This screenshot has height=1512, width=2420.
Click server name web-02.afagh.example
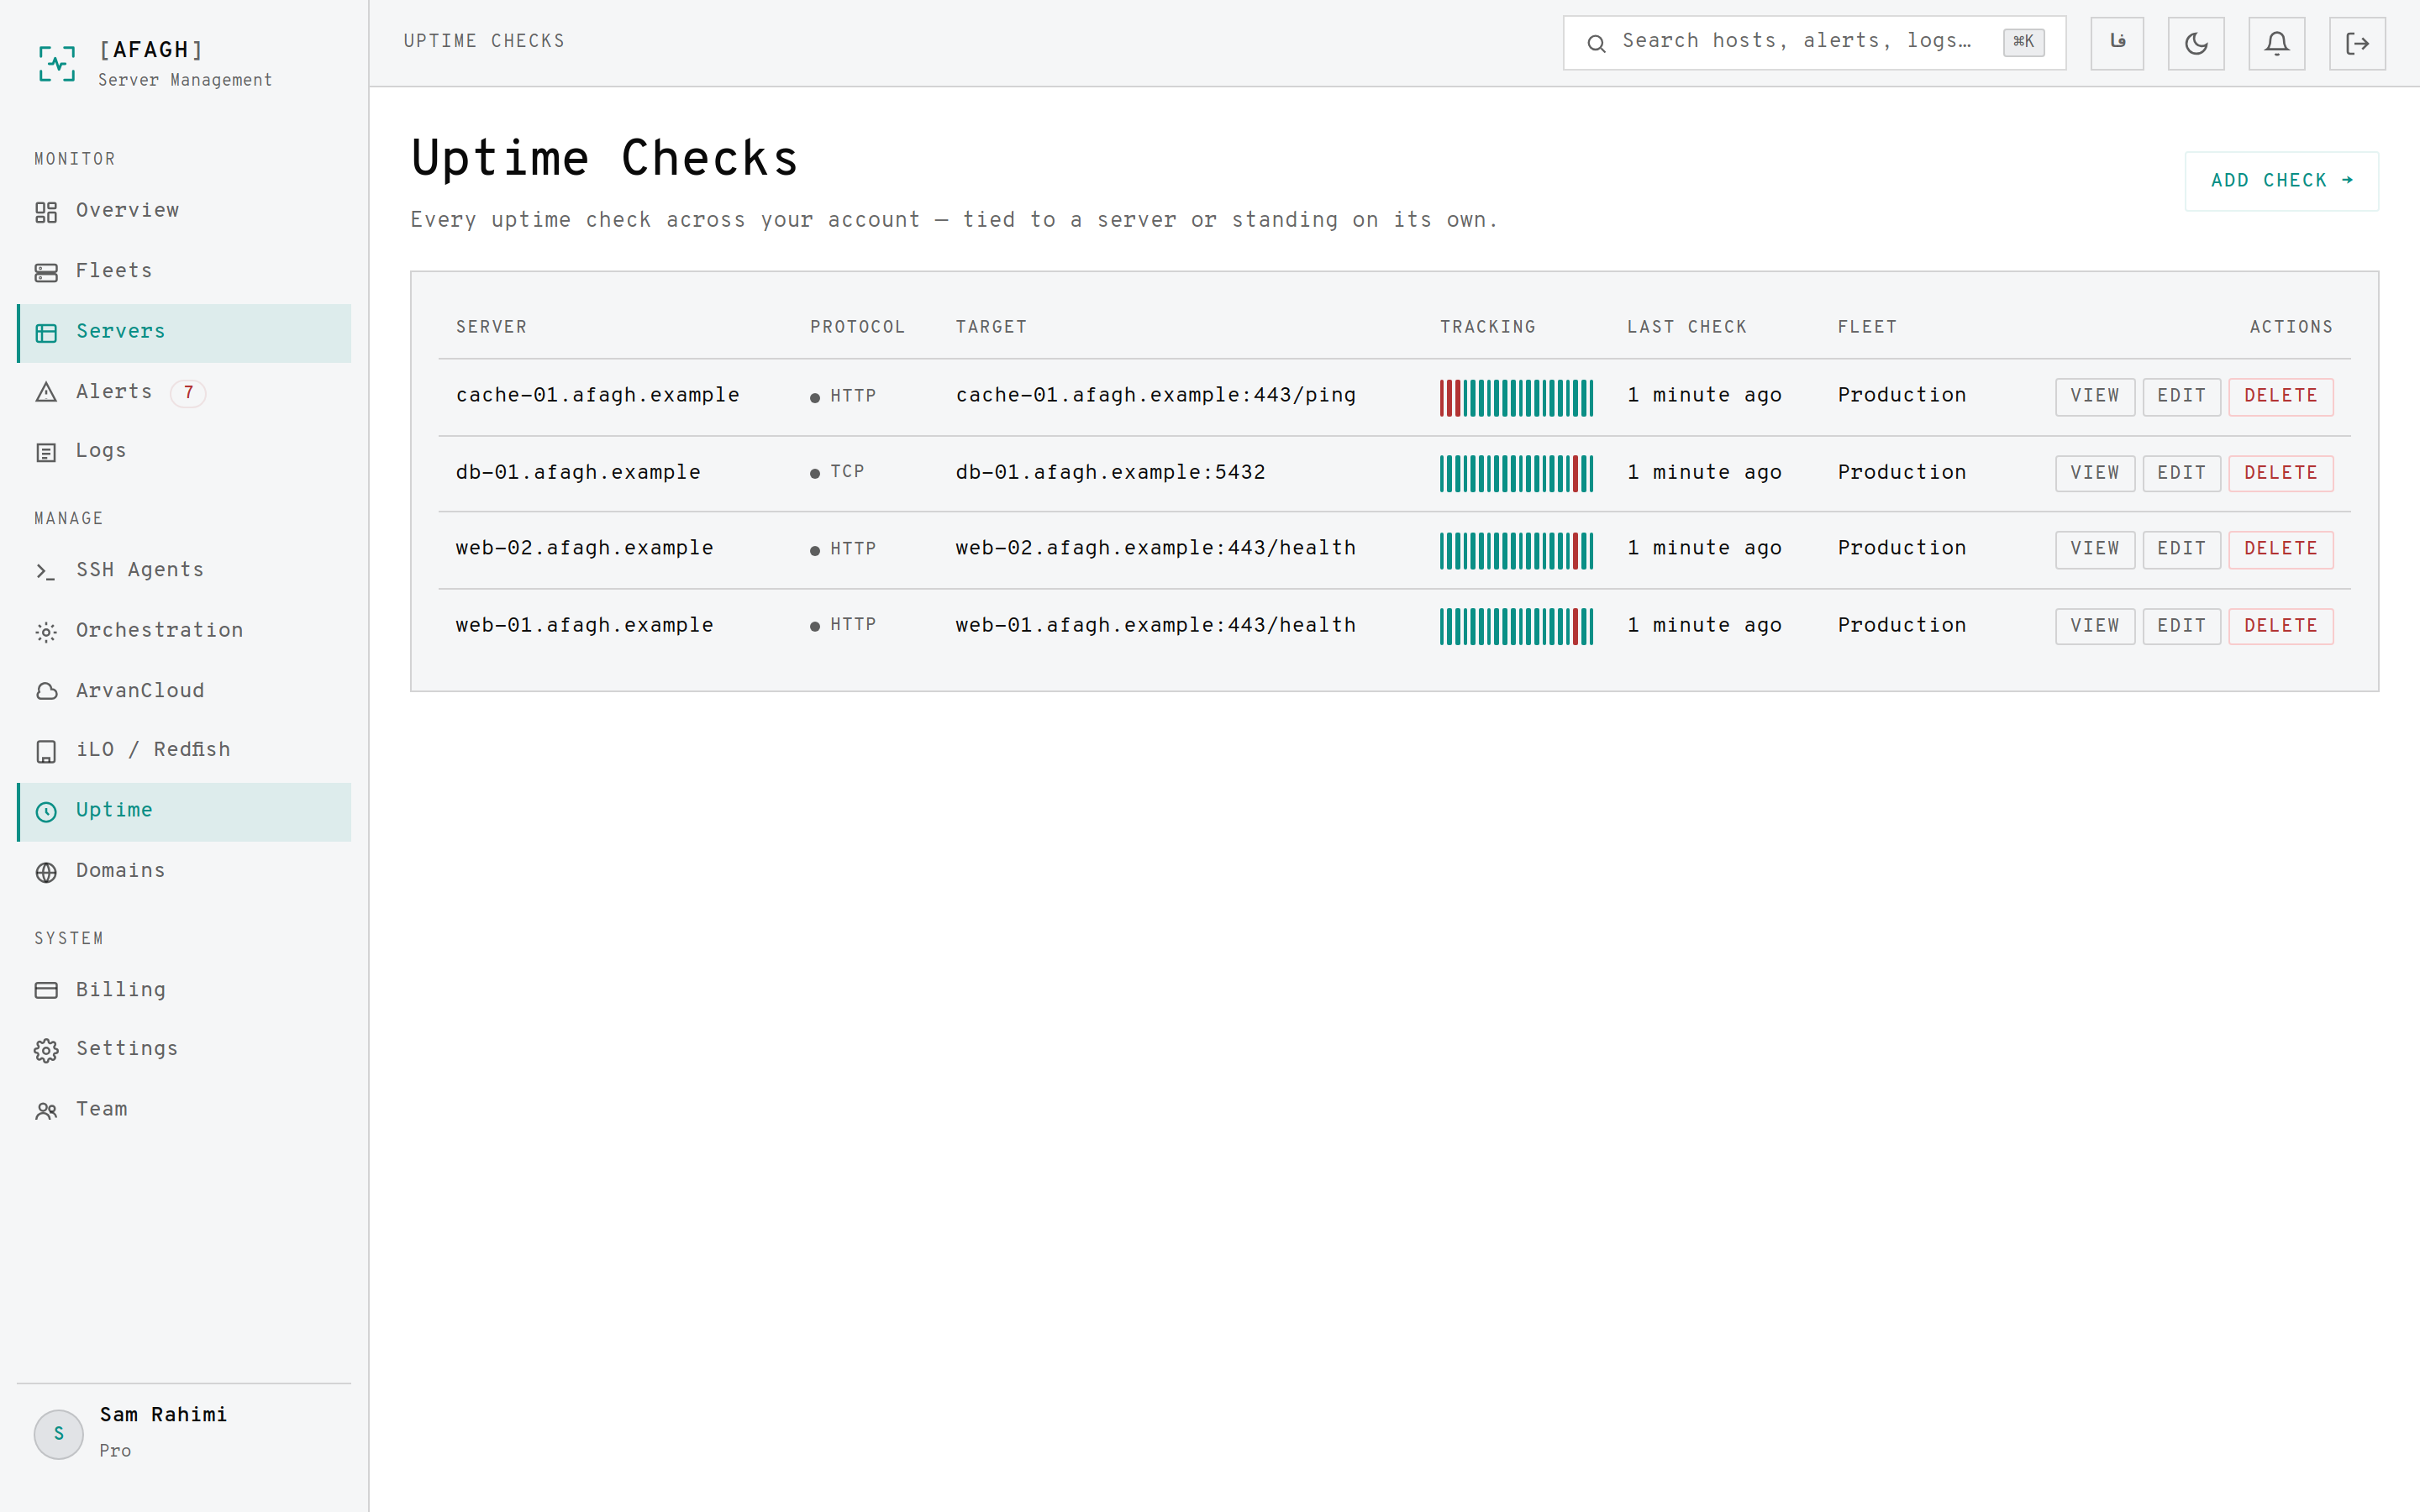click(585, 549)
